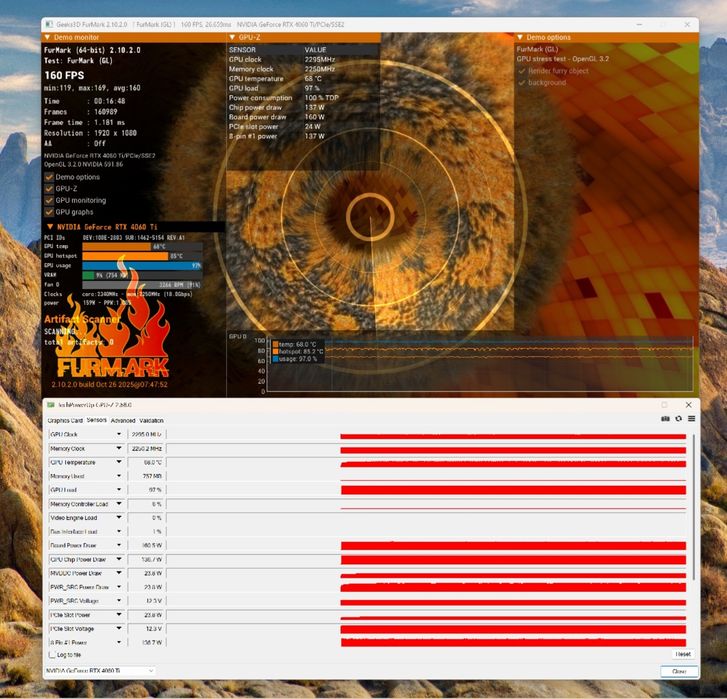The height and width of the screenshot is (699, 727).
Task: Open the PCIe Slot Voltage dropdown
Action: tap(119, 629)
